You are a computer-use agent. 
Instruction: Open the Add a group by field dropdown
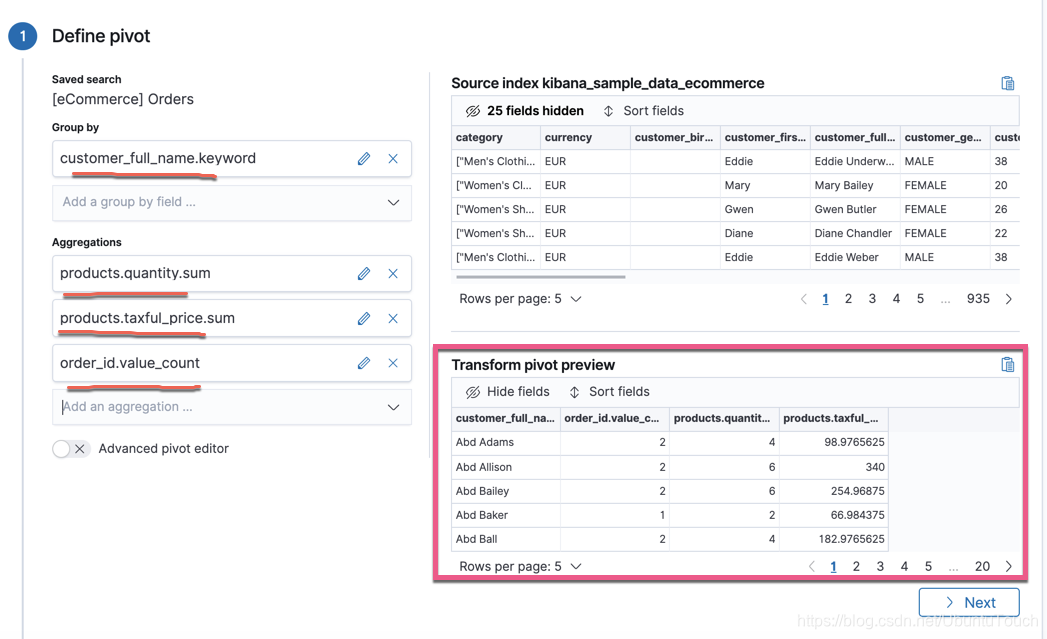tap(231, 203)
